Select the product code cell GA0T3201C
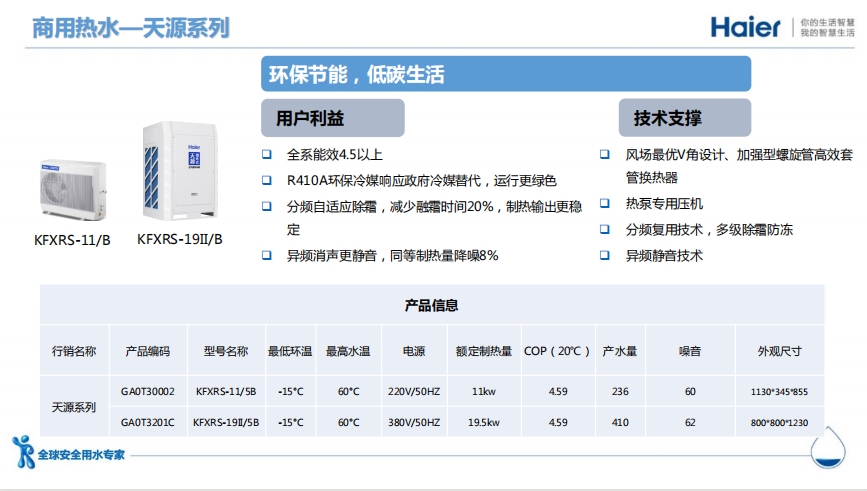This screenshot has height=491, width=867. [148, 422]
